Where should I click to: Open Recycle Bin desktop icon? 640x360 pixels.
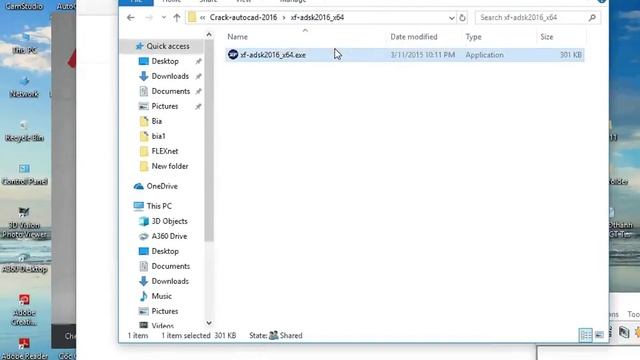pyautogui.click(x=24, y=131)
